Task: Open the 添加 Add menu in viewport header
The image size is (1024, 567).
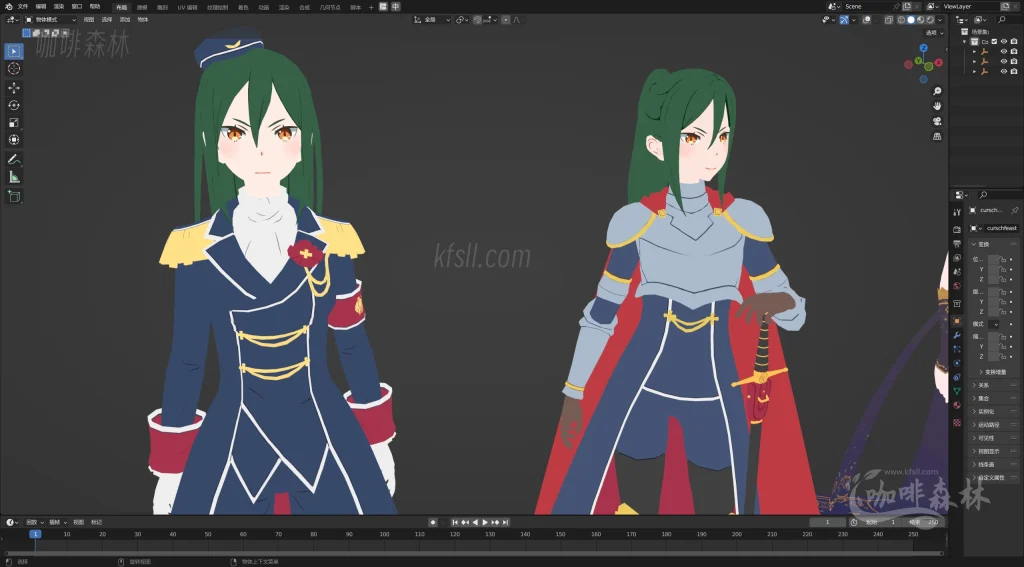Action: pyautogui.click(x=124, y=20)
